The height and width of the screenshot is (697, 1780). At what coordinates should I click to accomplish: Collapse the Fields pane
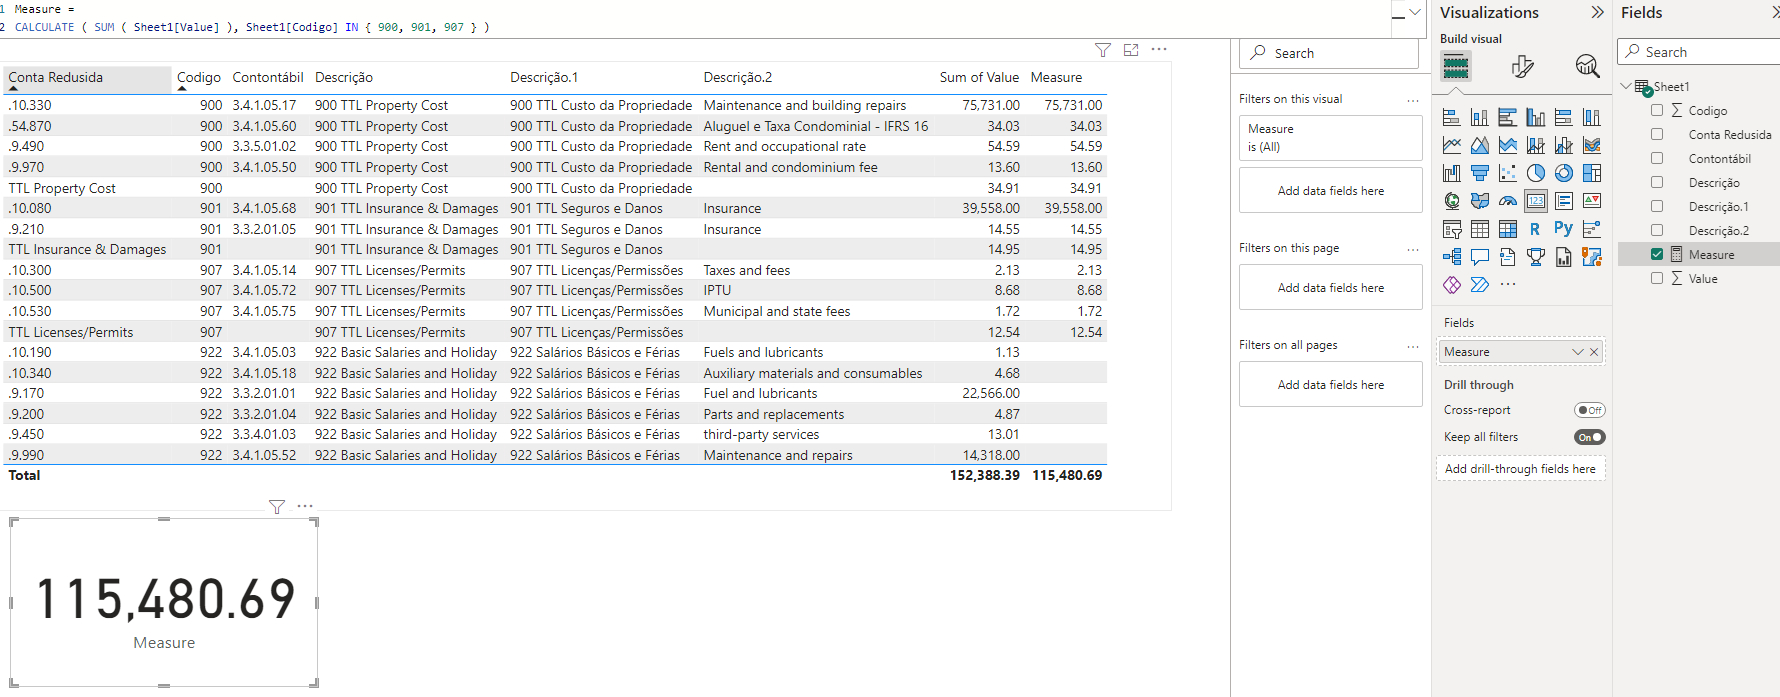click(1776, 13)
